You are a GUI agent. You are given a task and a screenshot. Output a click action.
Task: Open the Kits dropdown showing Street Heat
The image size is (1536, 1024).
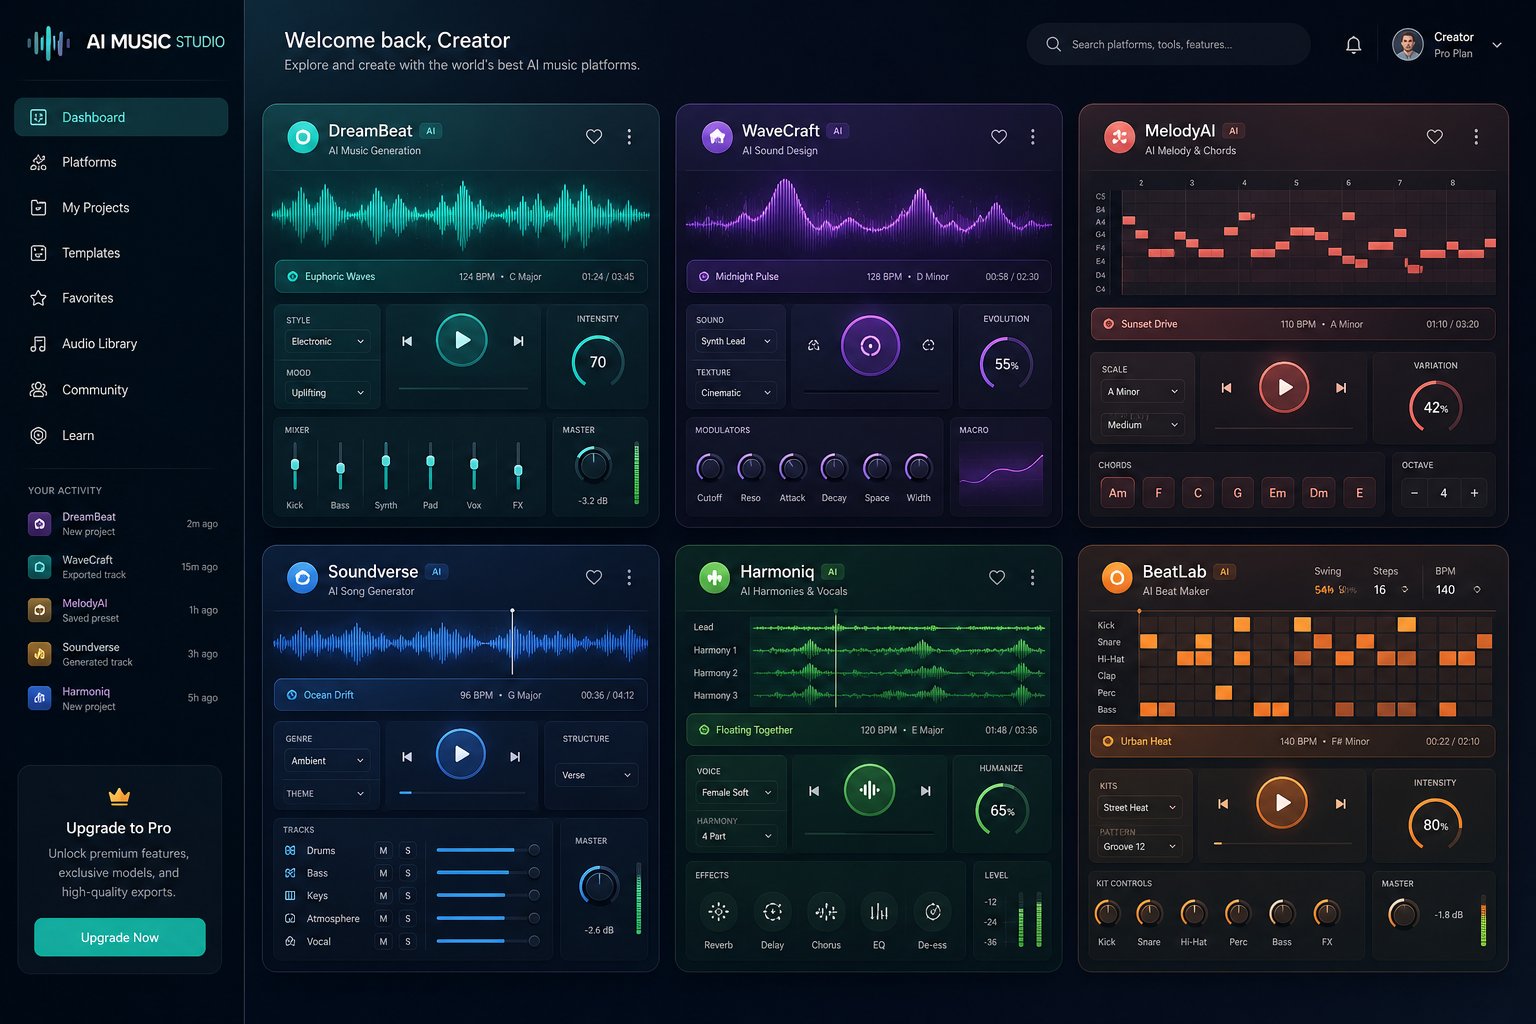pyautogui.click(x=1141, y=807)
